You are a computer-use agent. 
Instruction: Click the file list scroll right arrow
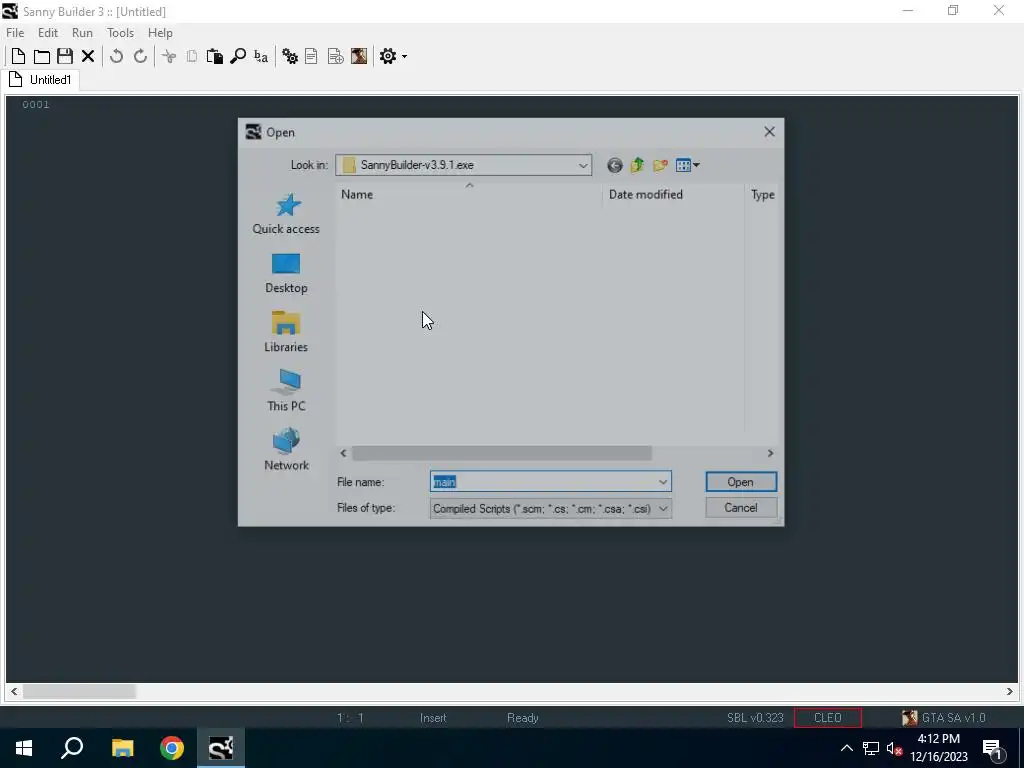pyautogui.click(x=771, y=453)
